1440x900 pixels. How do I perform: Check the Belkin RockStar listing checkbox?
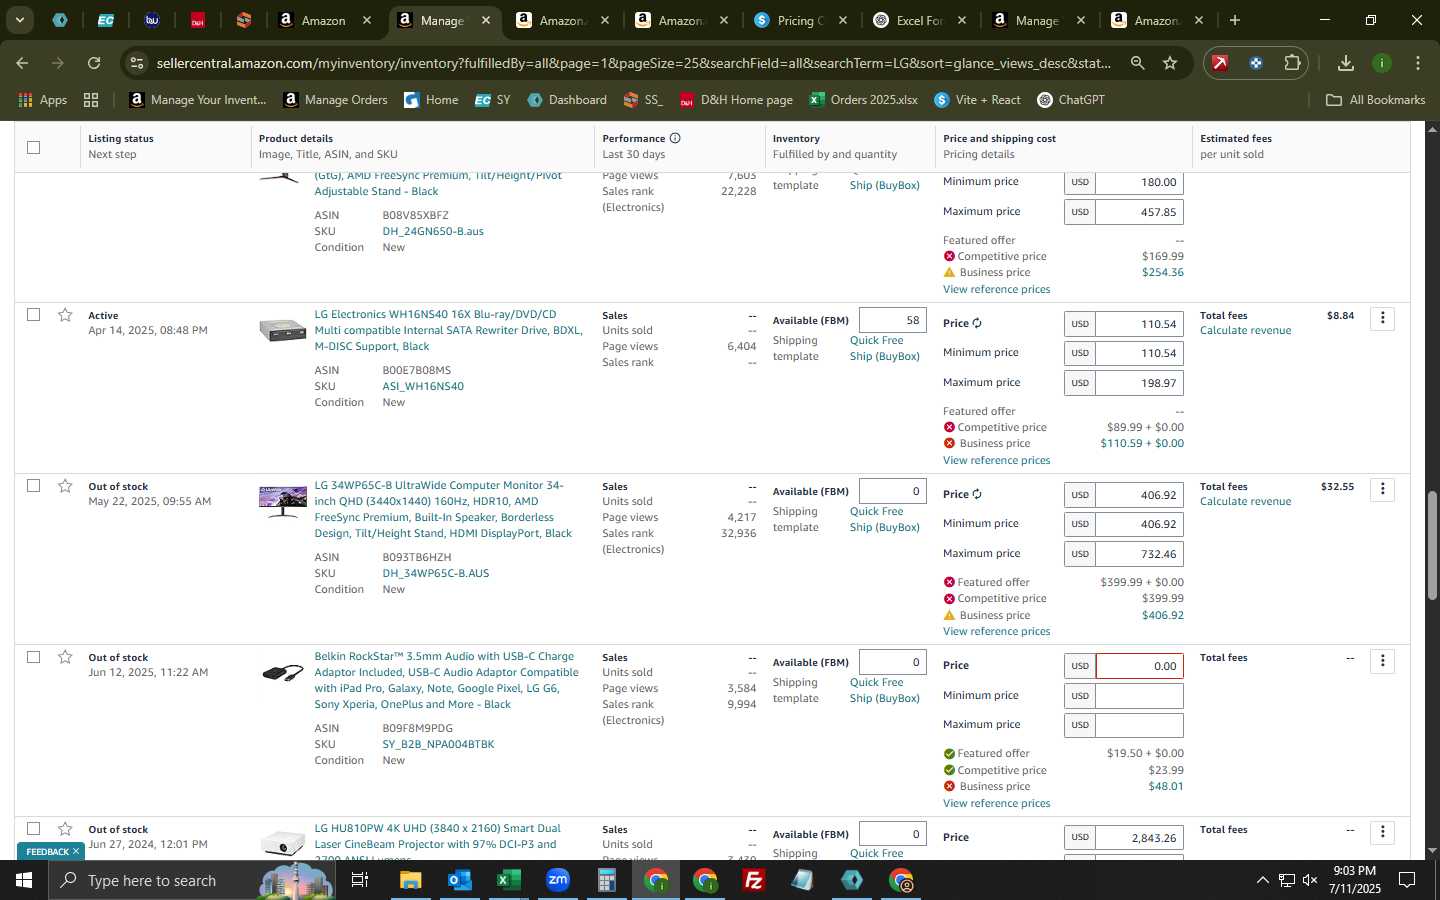(33, 657)
